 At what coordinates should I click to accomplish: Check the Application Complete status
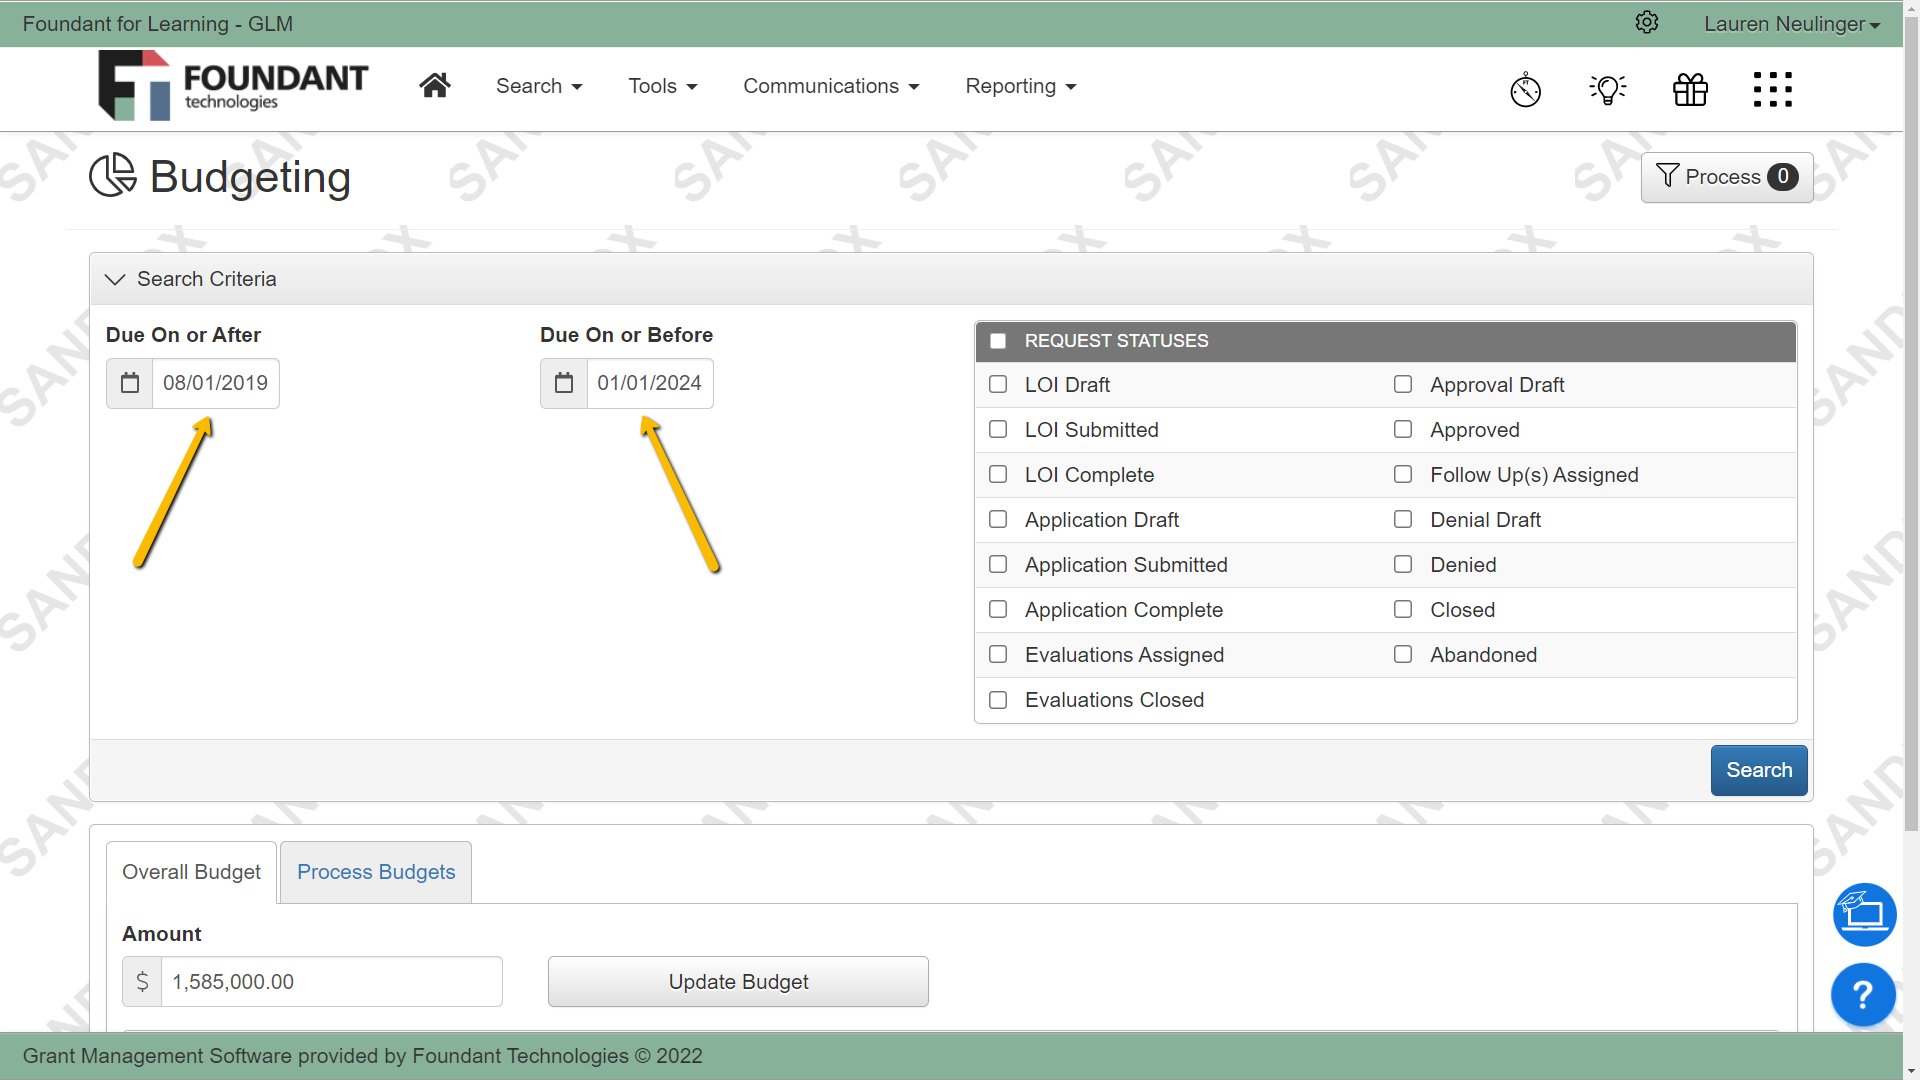[x=998, y=609]
